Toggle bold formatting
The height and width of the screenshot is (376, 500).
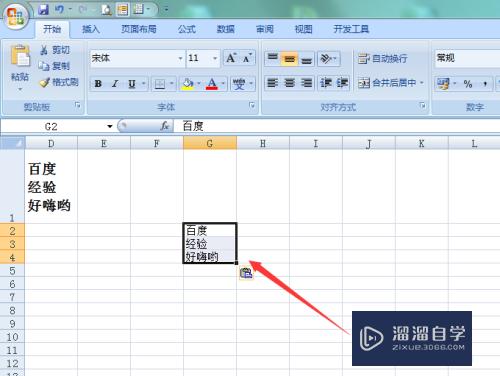coord(98,84)
